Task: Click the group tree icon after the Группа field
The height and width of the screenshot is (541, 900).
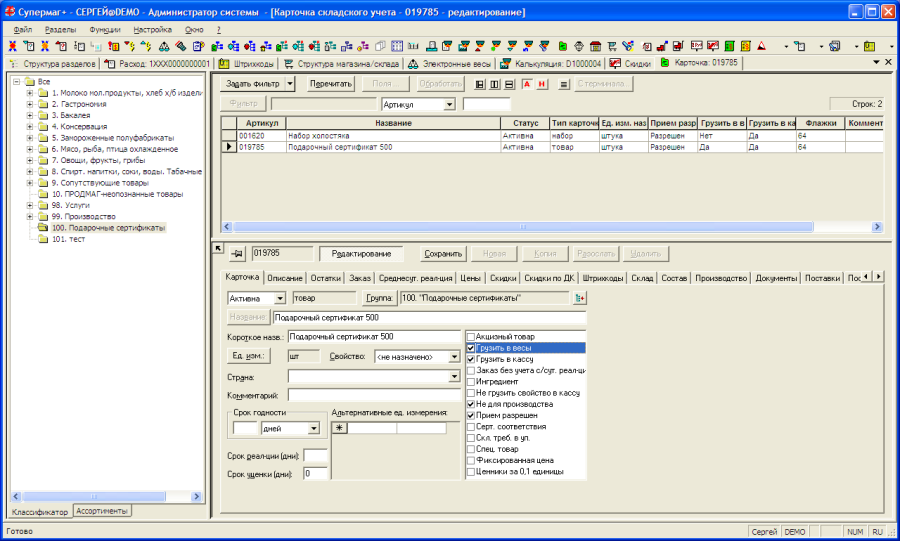Action: tap(579, 298)
